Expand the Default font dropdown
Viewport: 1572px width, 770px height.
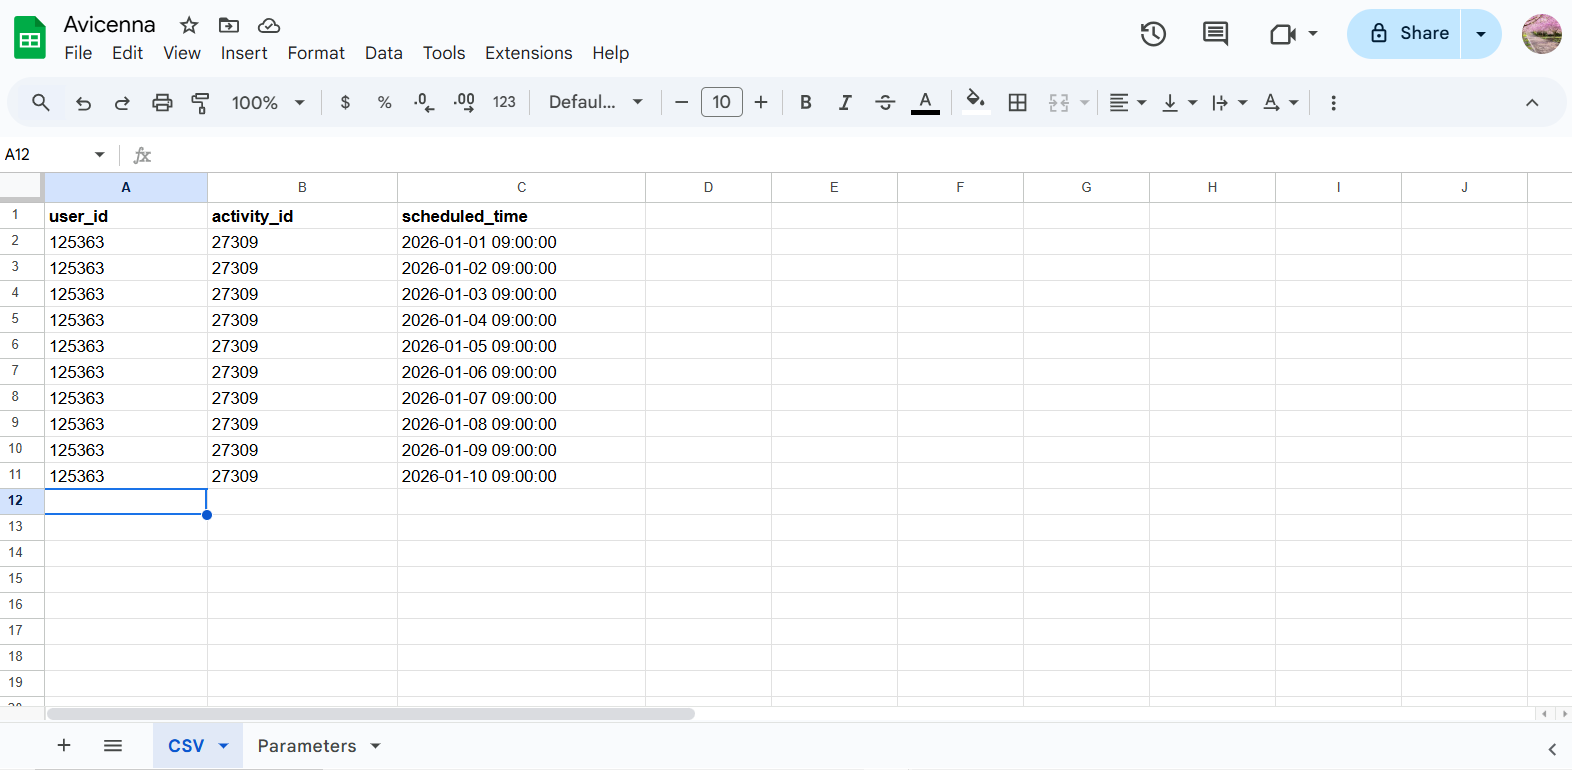[x=595, y=103]
